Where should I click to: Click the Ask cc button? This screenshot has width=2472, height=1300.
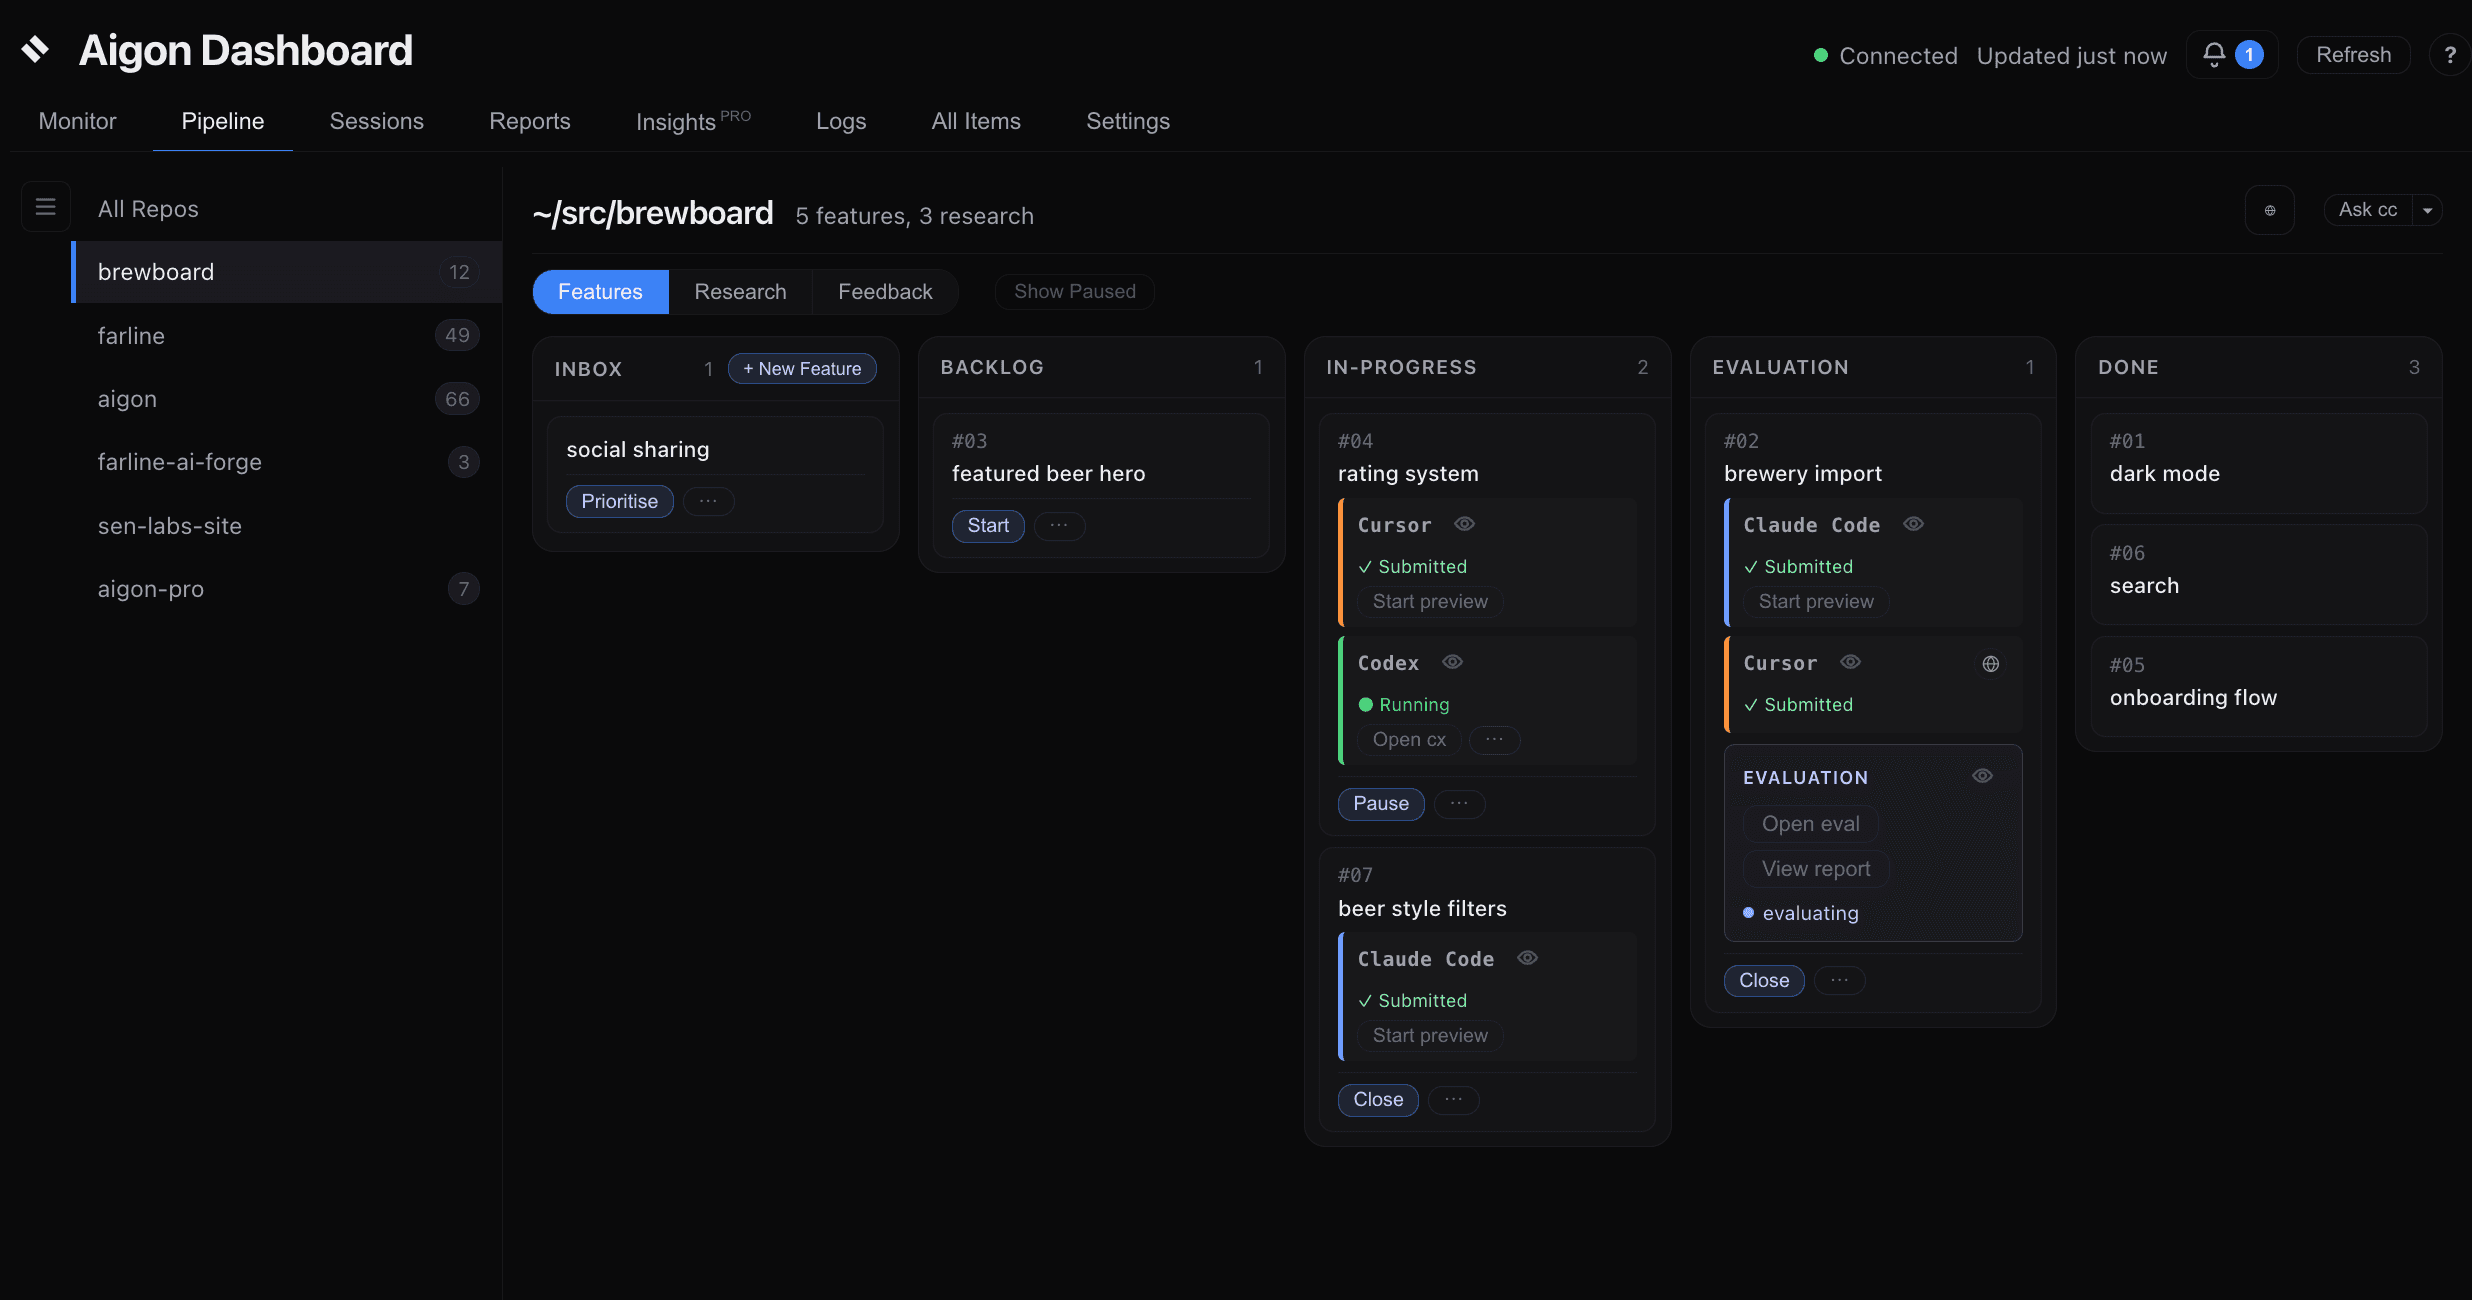tap(2368, 210)
